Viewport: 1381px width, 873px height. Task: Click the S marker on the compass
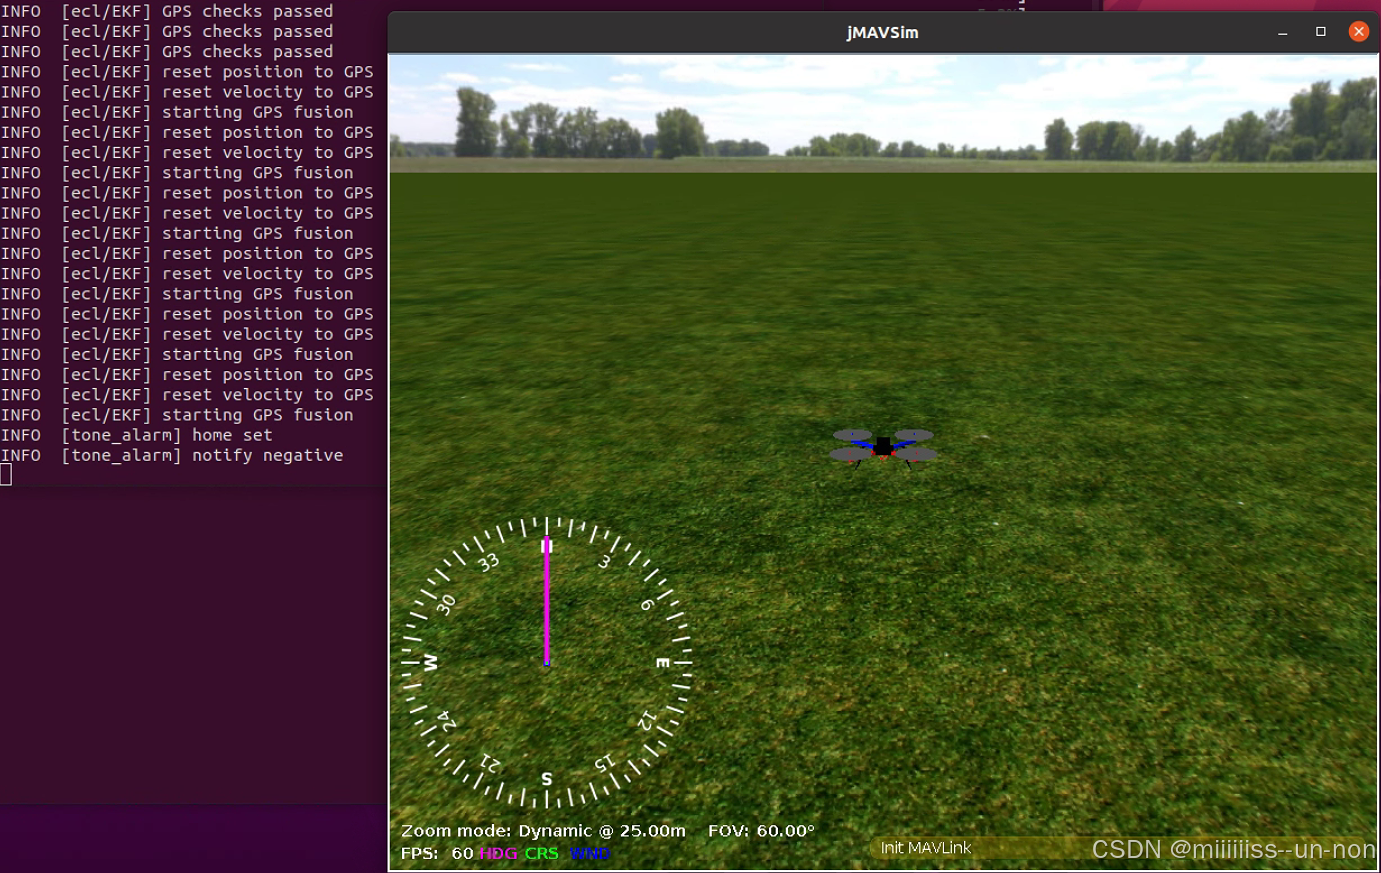[x=546, y=778]
